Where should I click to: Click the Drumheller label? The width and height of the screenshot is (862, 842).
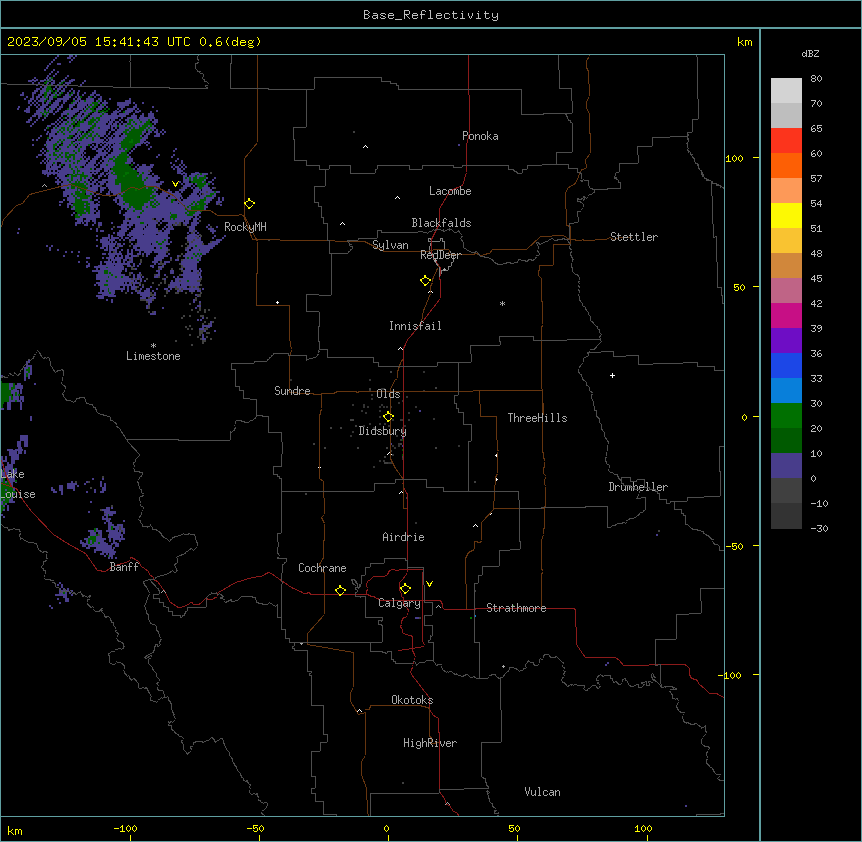point(638,487)
